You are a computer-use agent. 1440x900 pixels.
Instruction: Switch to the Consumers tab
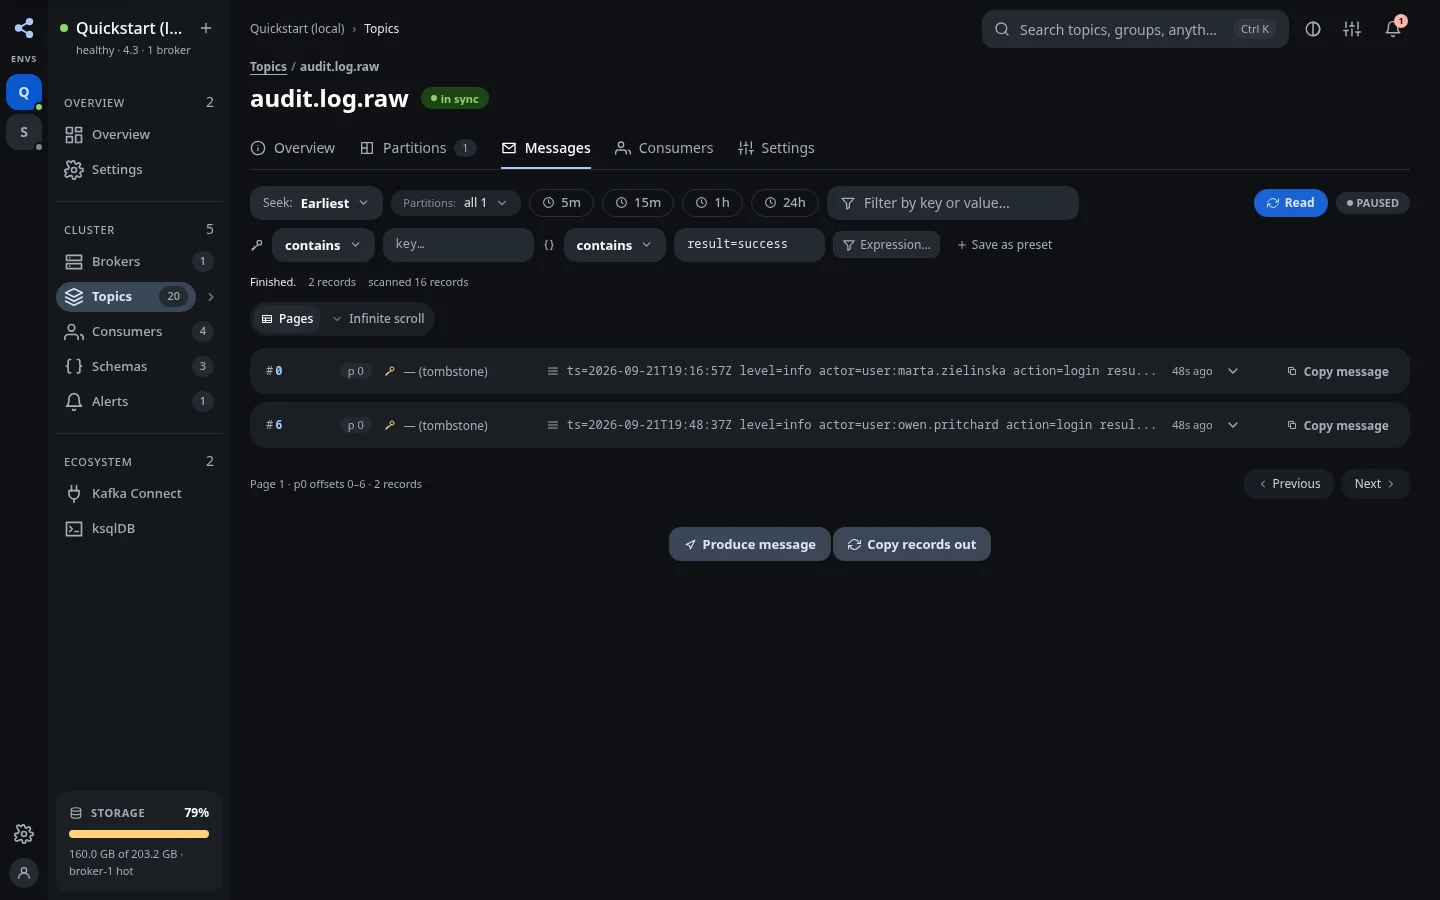(664, 148)
